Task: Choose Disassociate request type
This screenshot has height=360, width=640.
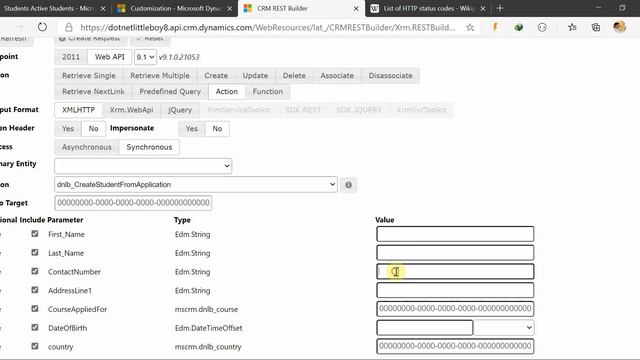Action: (x=390, y=76)
